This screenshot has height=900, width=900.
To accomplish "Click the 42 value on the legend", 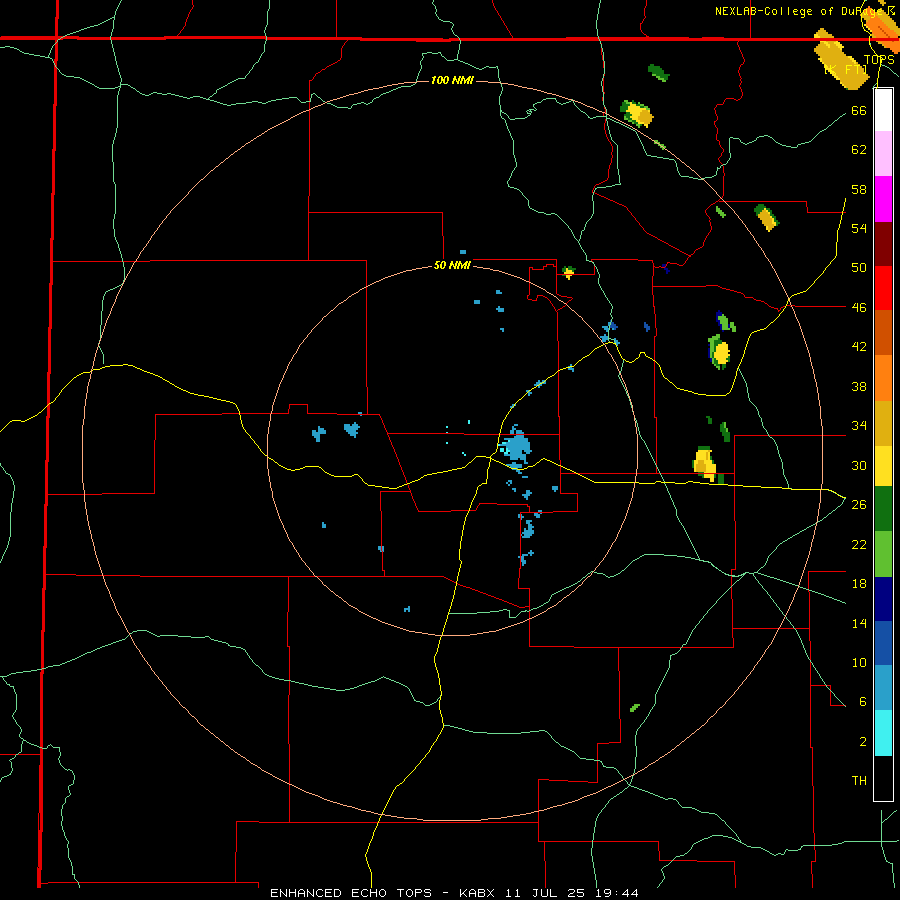I will tap(859, 347).
